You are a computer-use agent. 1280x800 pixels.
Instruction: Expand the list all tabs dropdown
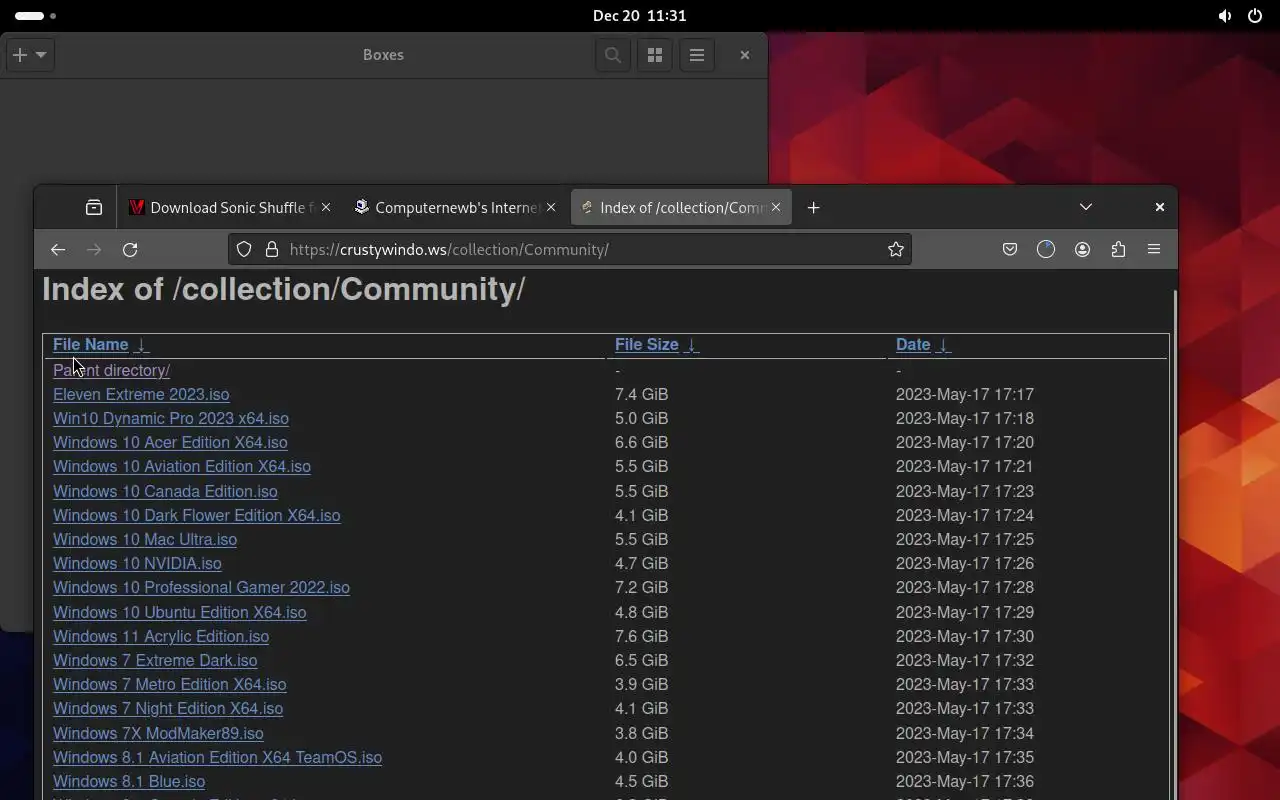click(1086, 207)
